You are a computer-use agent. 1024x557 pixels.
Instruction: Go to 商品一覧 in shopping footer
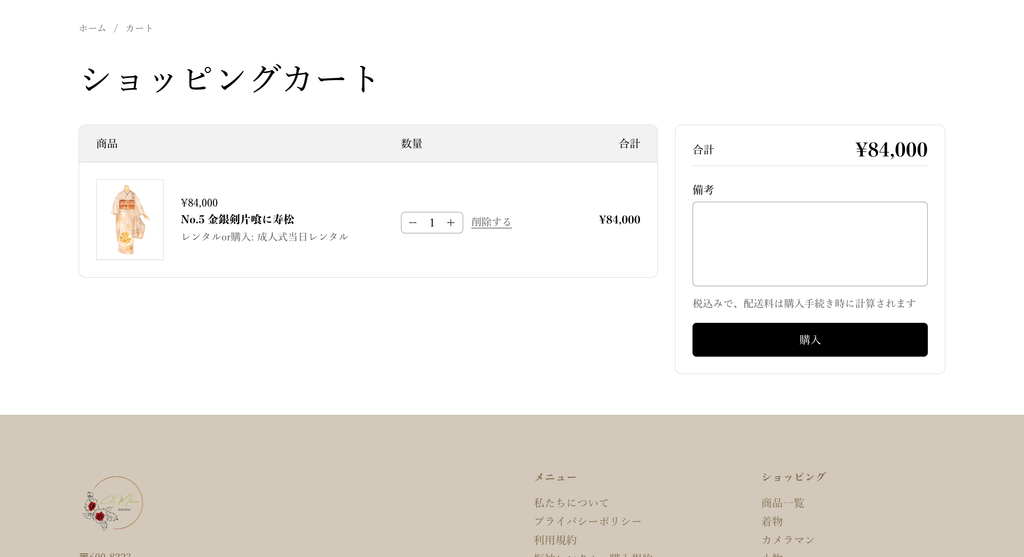click(x=782, y=503)
